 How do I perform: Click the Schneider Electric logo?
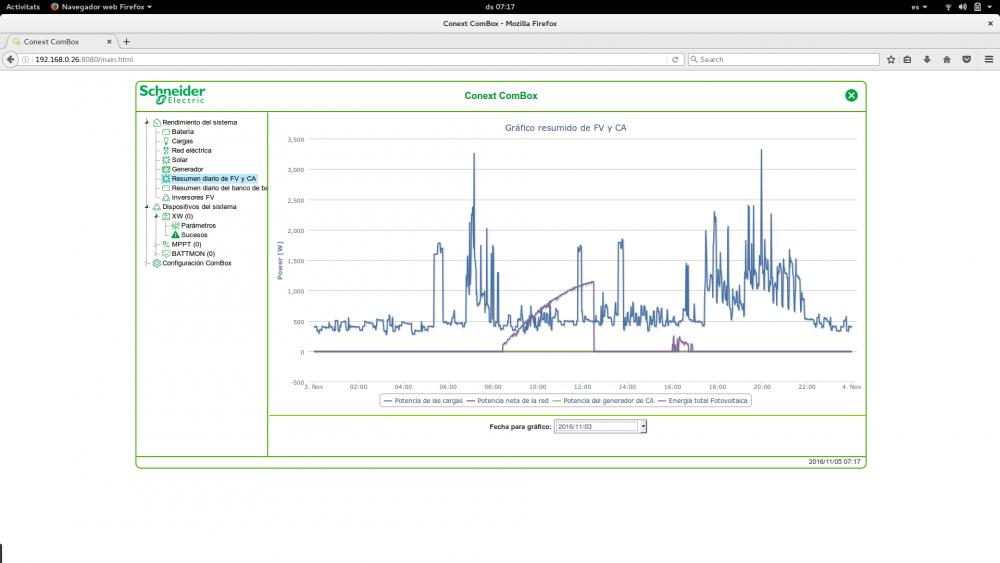[x=172, y=94]
